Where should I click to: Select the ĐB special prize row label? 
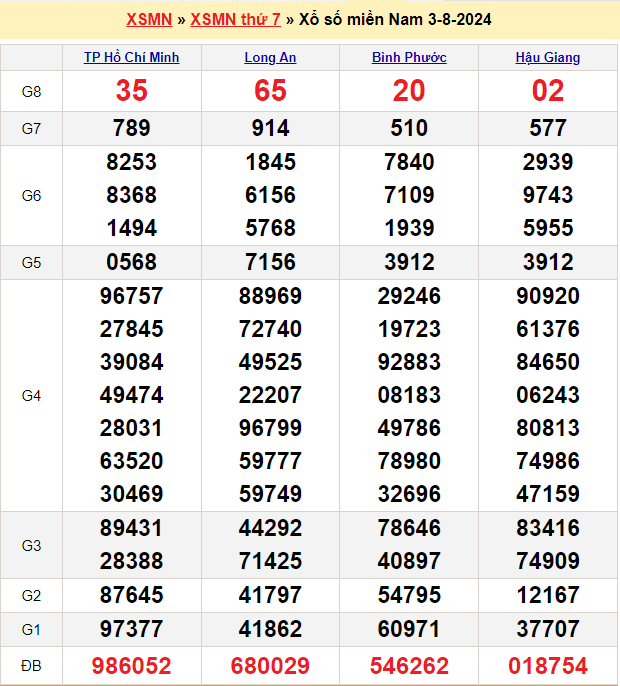click(x=31, y=665)
